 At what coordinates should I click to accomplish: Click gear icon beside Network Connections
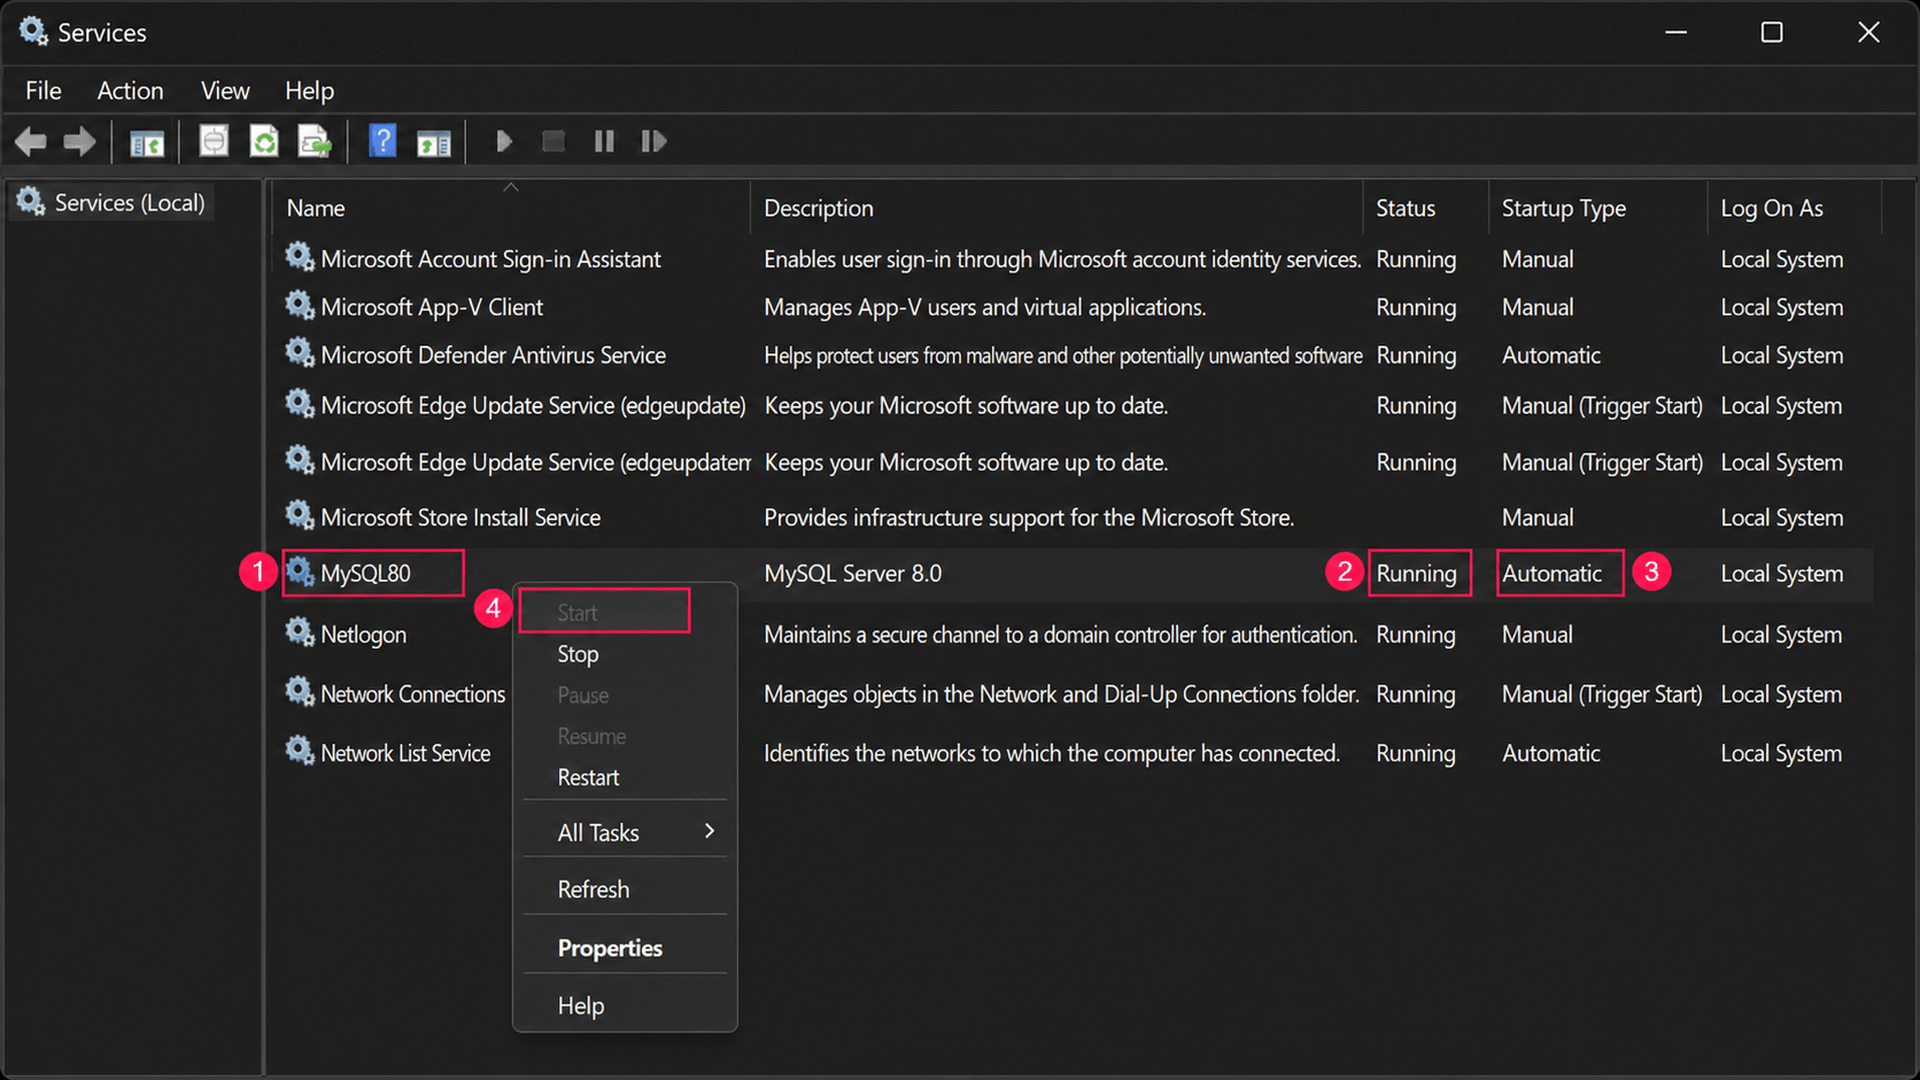point(299,692)
